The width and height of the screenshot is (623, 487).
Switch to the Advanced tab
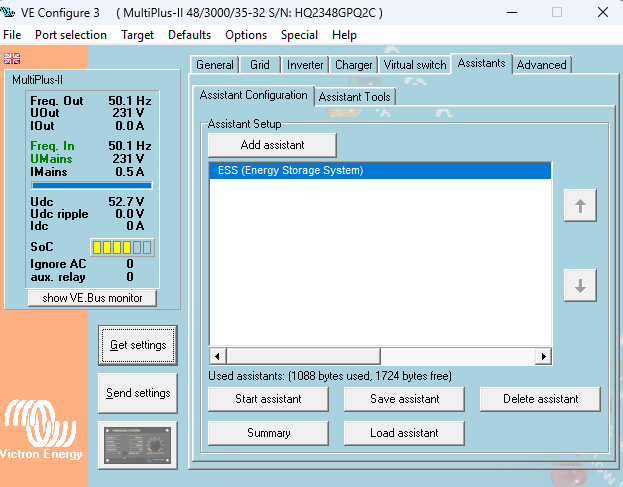(x=542, y=65)
